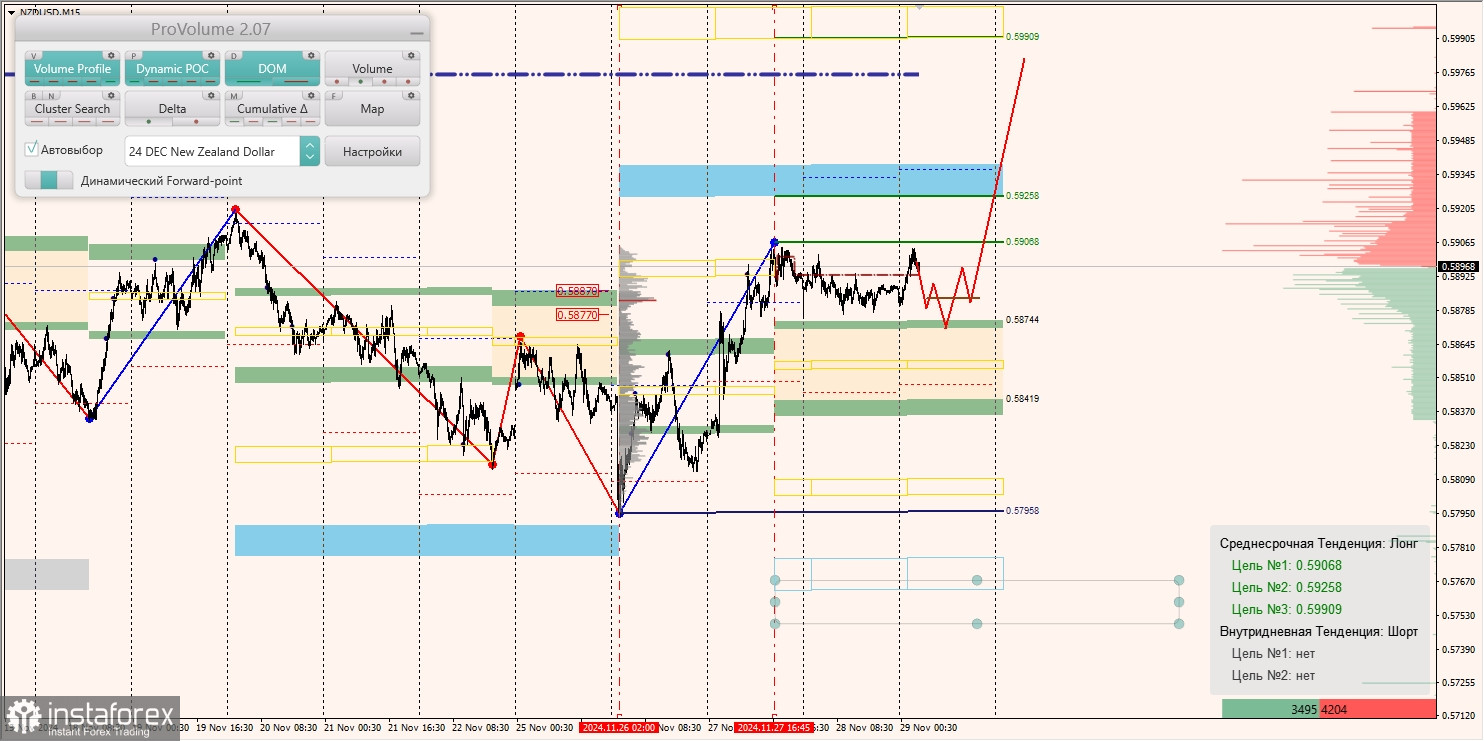Click red 4204 sellers volume bar
Screen dimensions: 1484x741
pyautogui.click(x=1378, y=709)
